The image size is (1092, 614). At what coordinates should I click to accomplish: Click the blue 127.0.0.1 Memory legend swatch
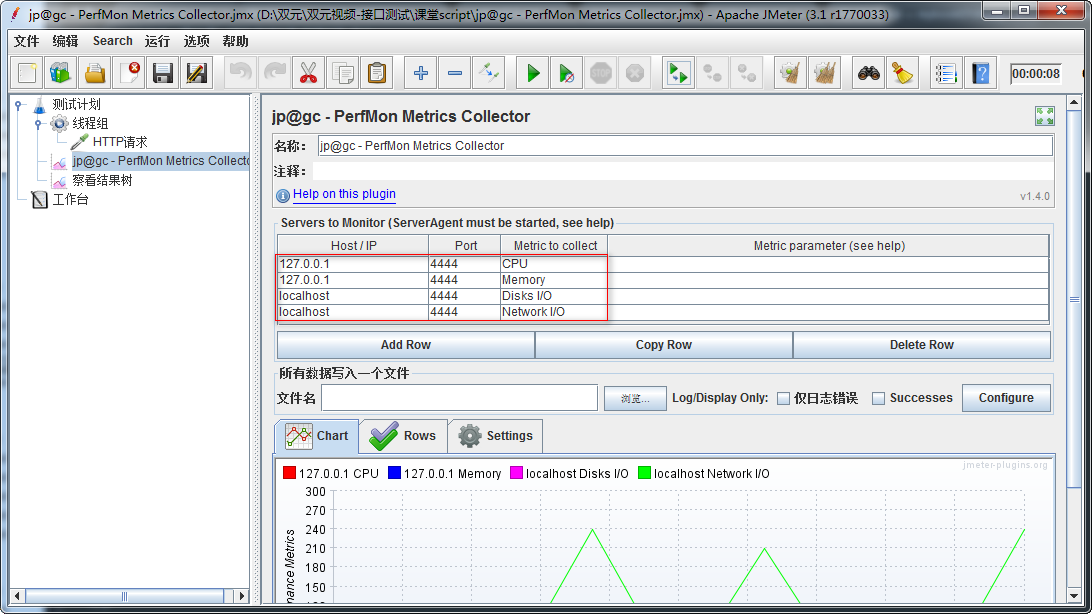pyautogui.click(x=394, y=473)
